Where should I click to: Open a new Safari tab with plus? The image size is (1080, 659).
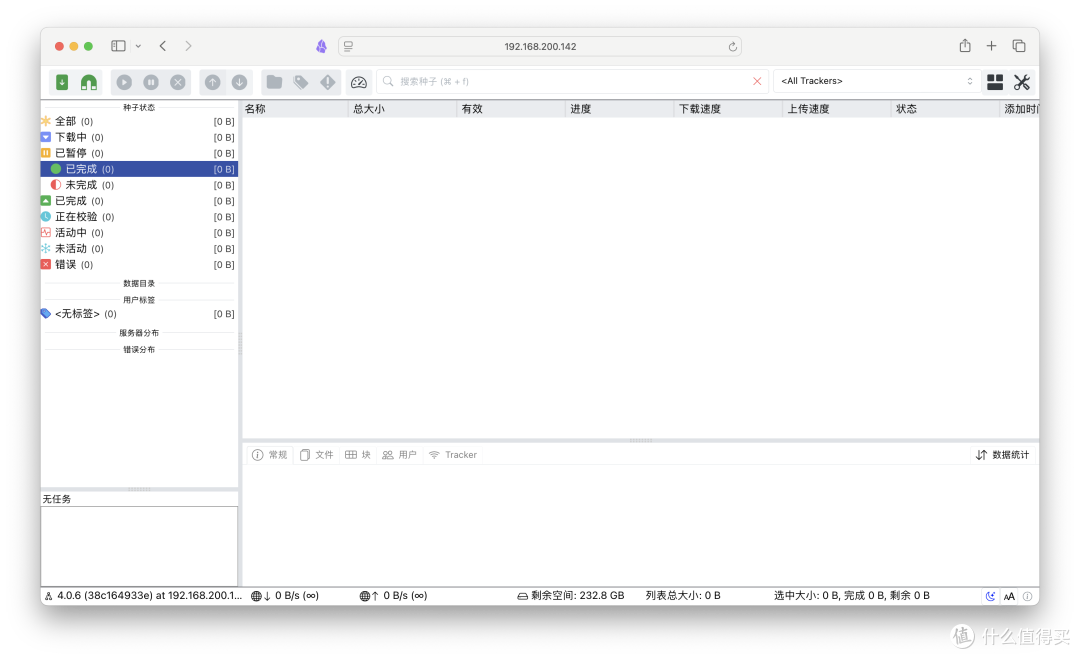click(991, 46)
